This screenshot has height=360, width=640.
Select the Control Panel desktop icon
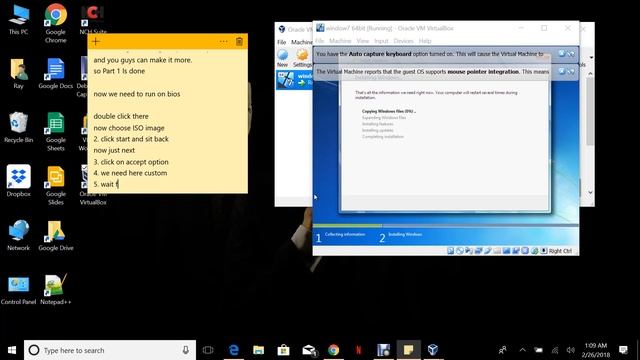18,289
